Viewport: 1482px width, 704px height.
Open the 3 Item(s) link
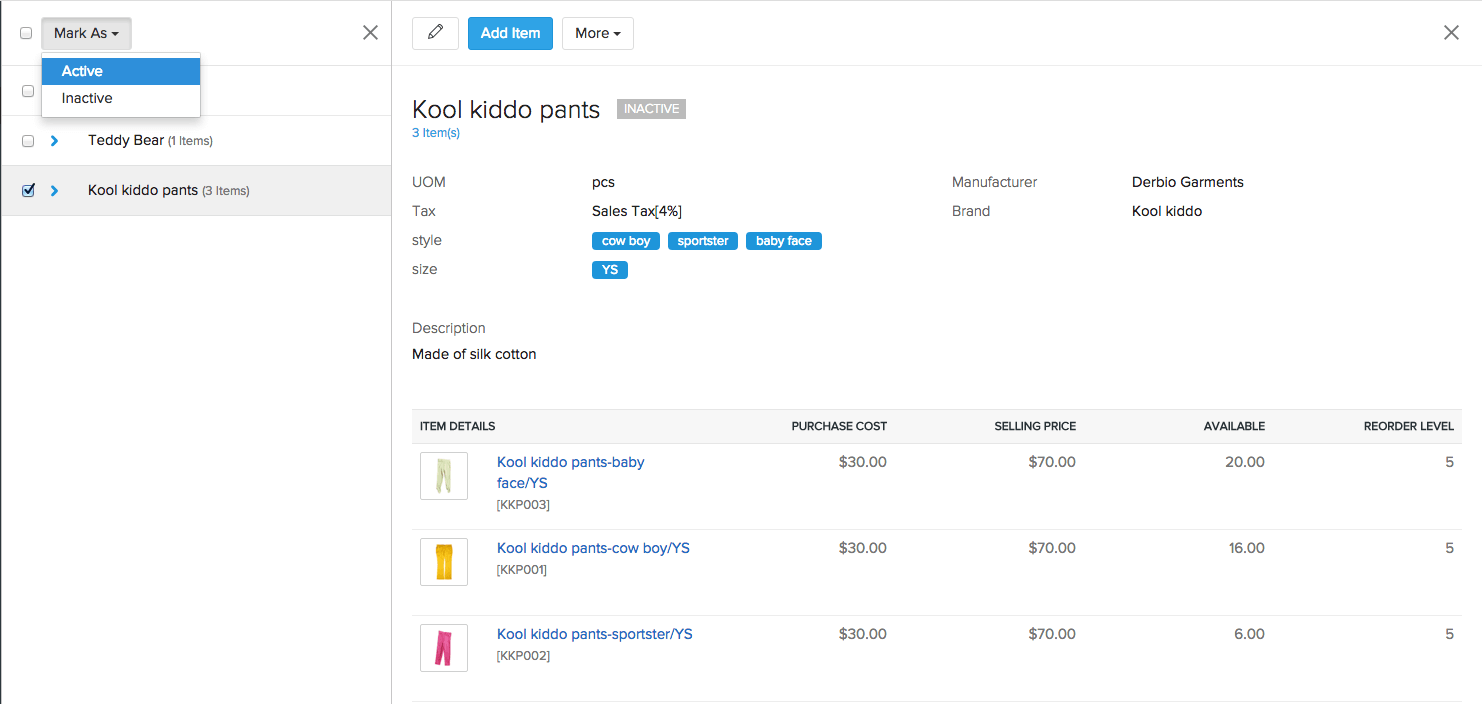(x=435, y=132)
